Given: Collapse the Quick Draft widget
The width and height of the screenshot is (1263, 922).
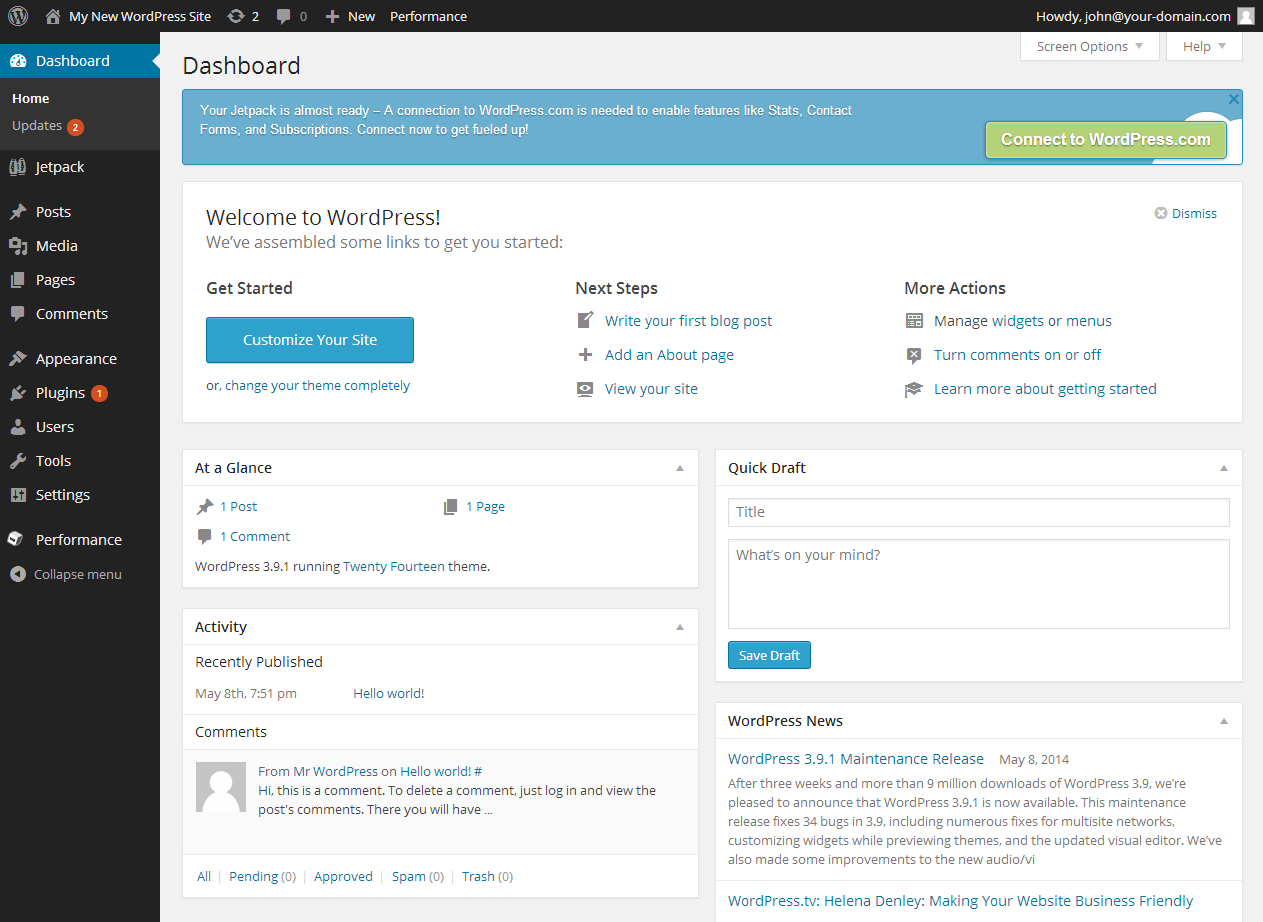Looking at the screenshot, I should [1224, 468].
